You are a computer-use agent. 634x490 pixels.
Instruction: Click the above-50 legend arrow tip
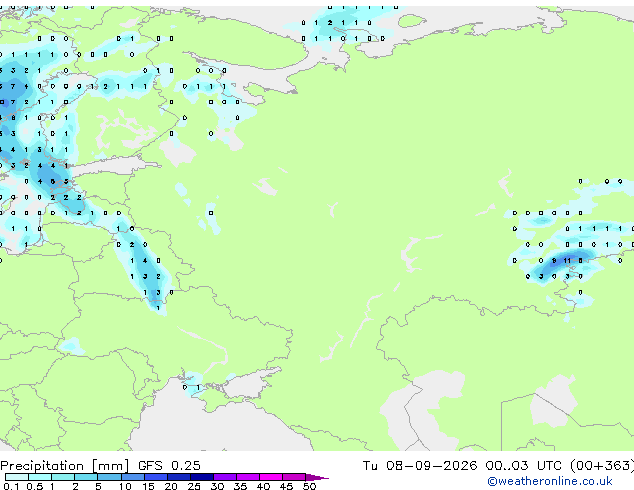coord(317,477)
